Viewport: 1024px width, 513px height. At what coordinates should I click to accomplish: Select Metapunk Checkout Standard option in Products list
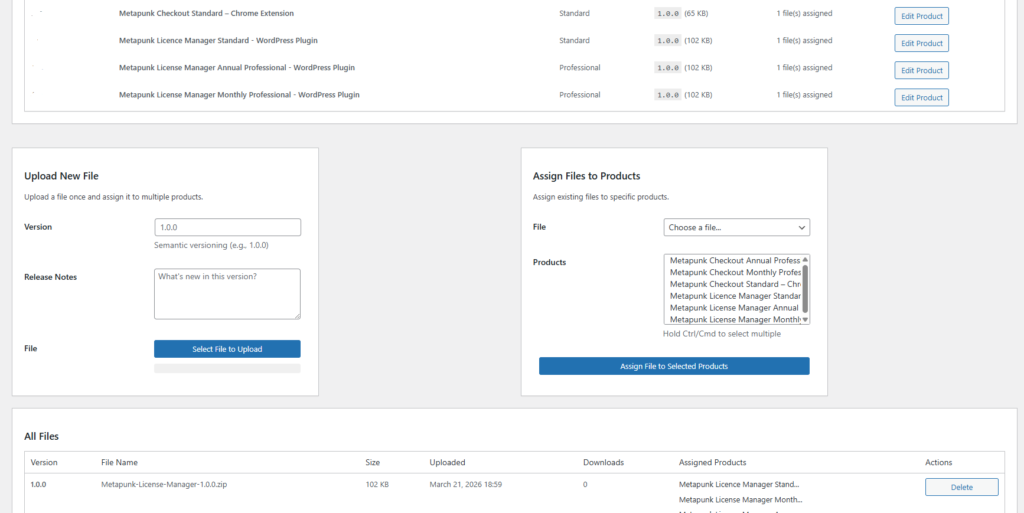click(x=734, y=284)
